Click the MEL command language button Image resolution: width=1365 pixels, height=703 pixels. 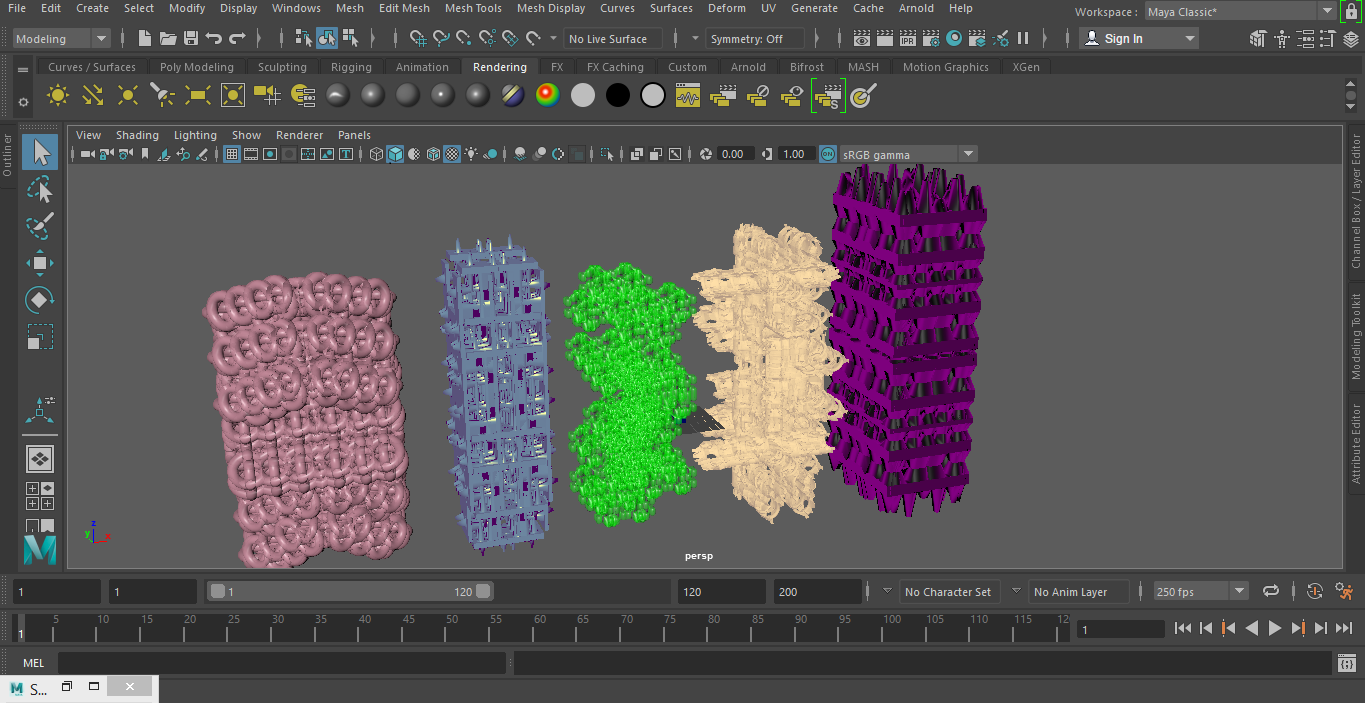coord(33,663)
